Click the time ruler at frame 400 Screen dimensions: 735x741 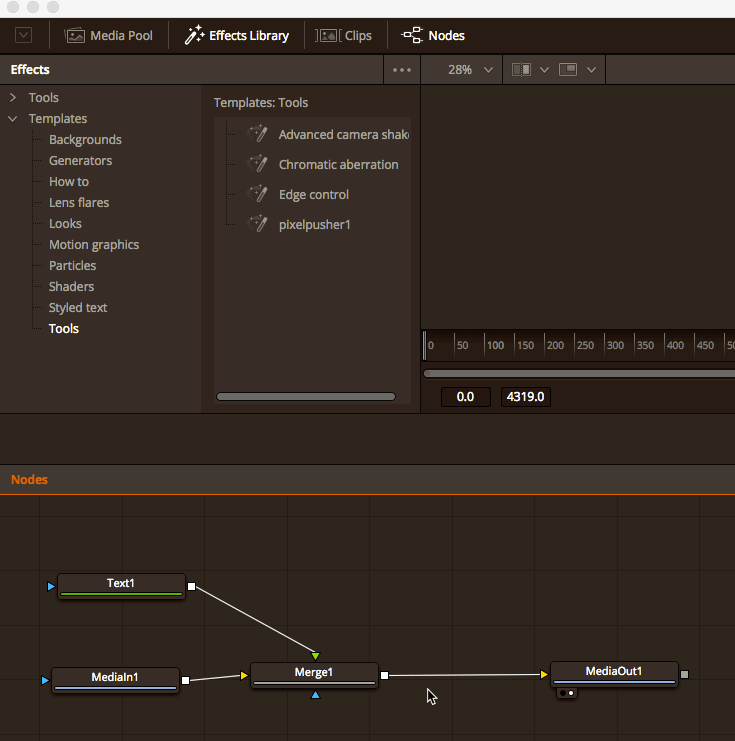(675, 345)
